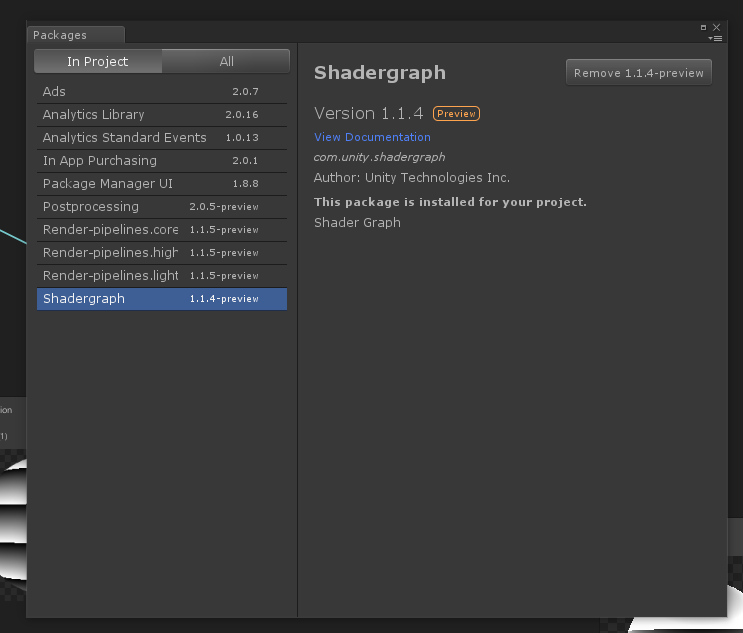Click the Shader Graph description text

(x=357, y=223)
